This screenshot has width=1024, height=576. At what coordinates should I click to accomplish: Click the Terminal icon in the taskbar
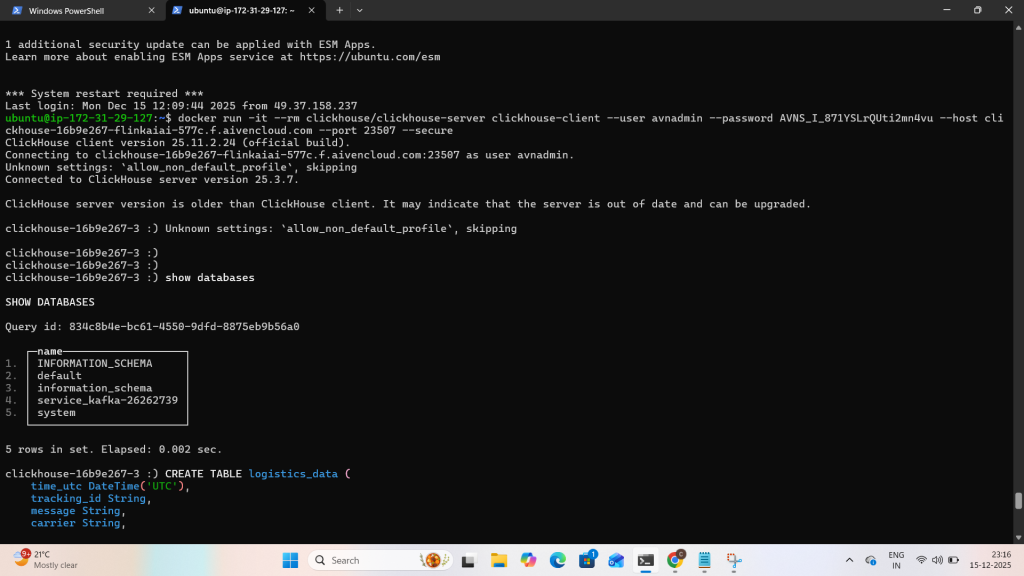pyautogui.click(x=646, y=560)
